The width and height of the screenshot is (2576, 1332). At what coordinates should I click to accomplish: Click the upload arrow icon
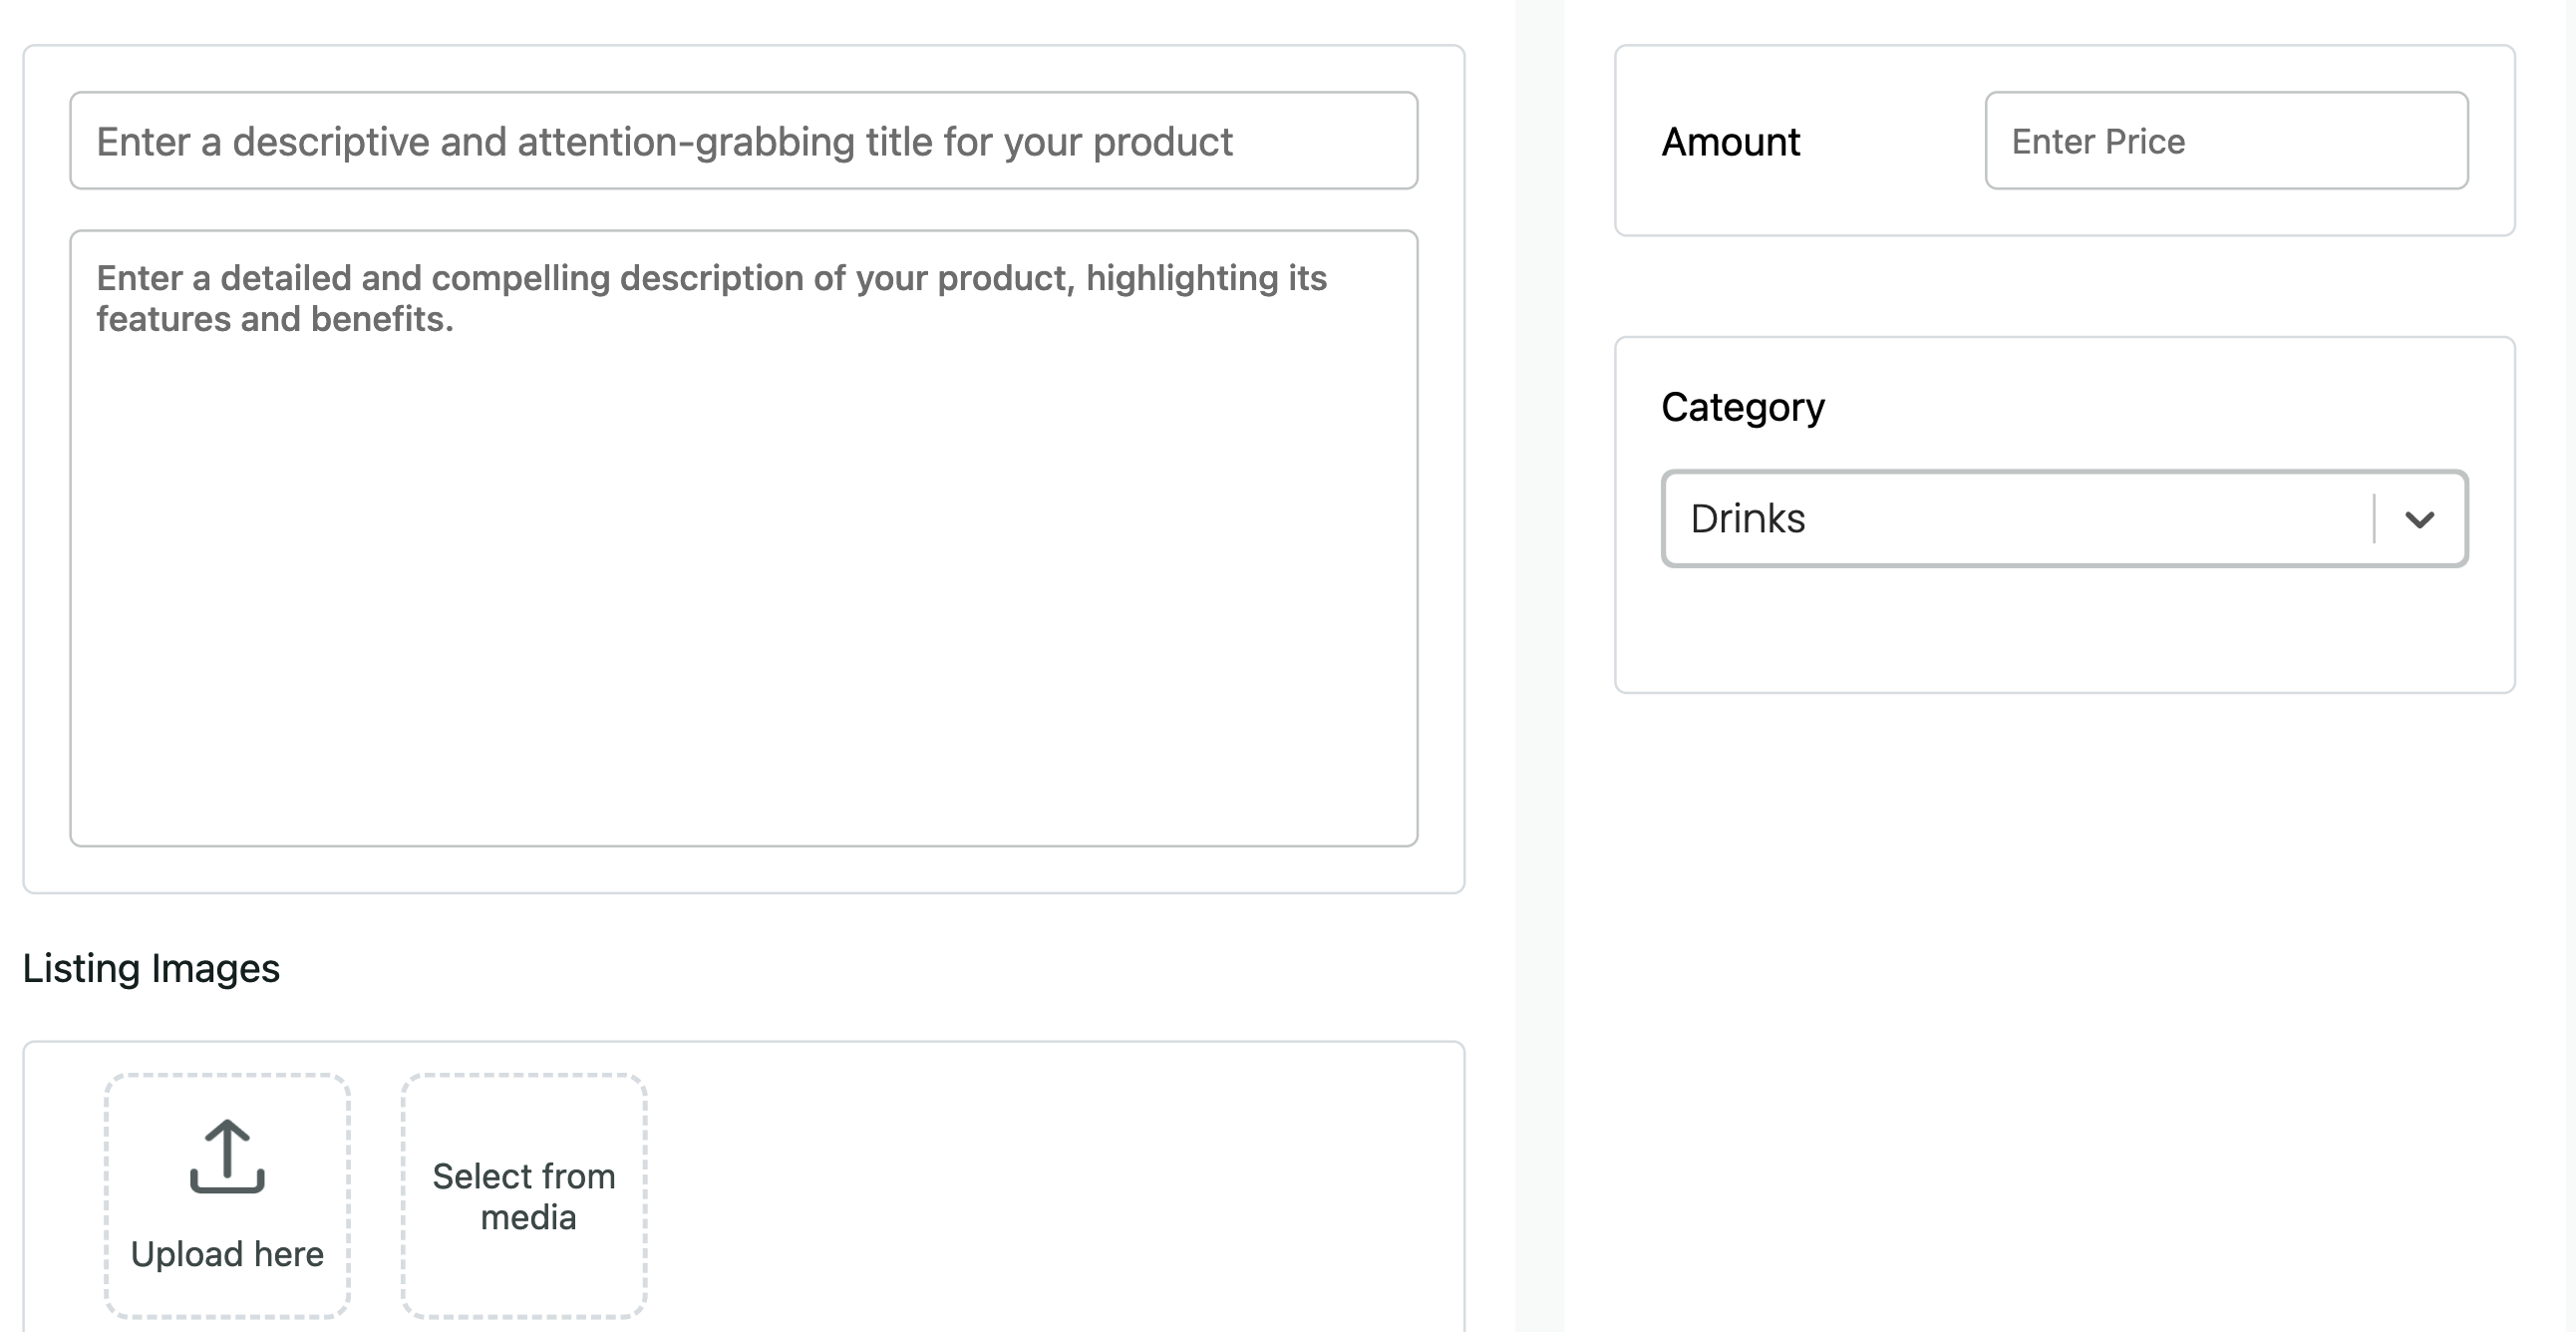(x=227, y=1155)
